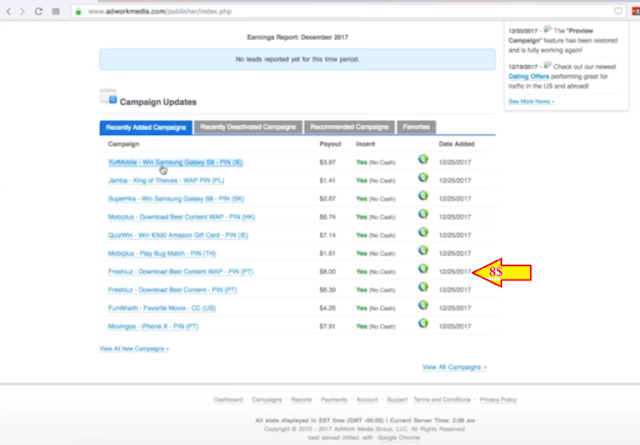
Task: Click the green secure padlock icon
Action: 78,11
